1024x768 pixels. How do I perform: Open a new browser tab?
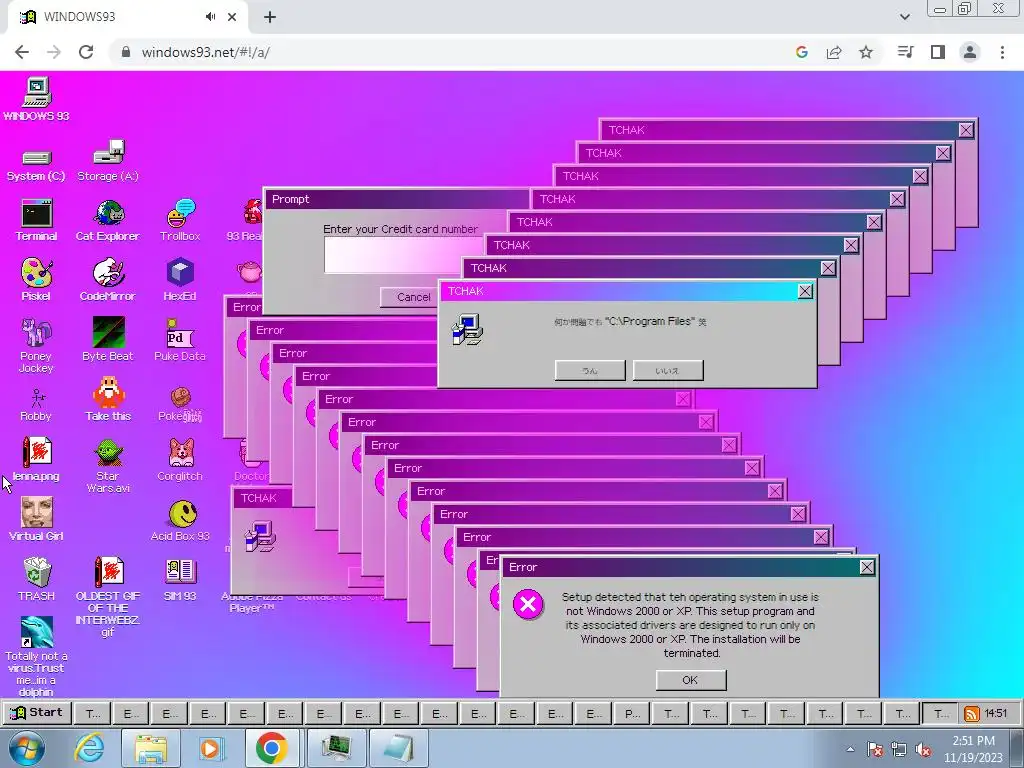point(270,17)
